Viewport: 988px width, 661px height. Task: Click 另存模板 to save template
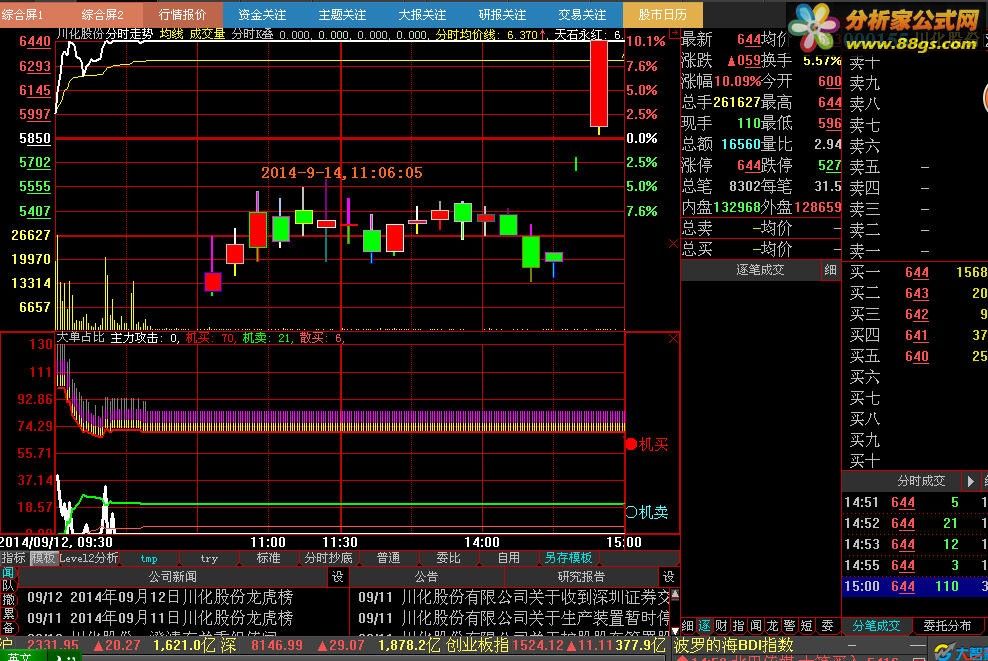[568, 558]
